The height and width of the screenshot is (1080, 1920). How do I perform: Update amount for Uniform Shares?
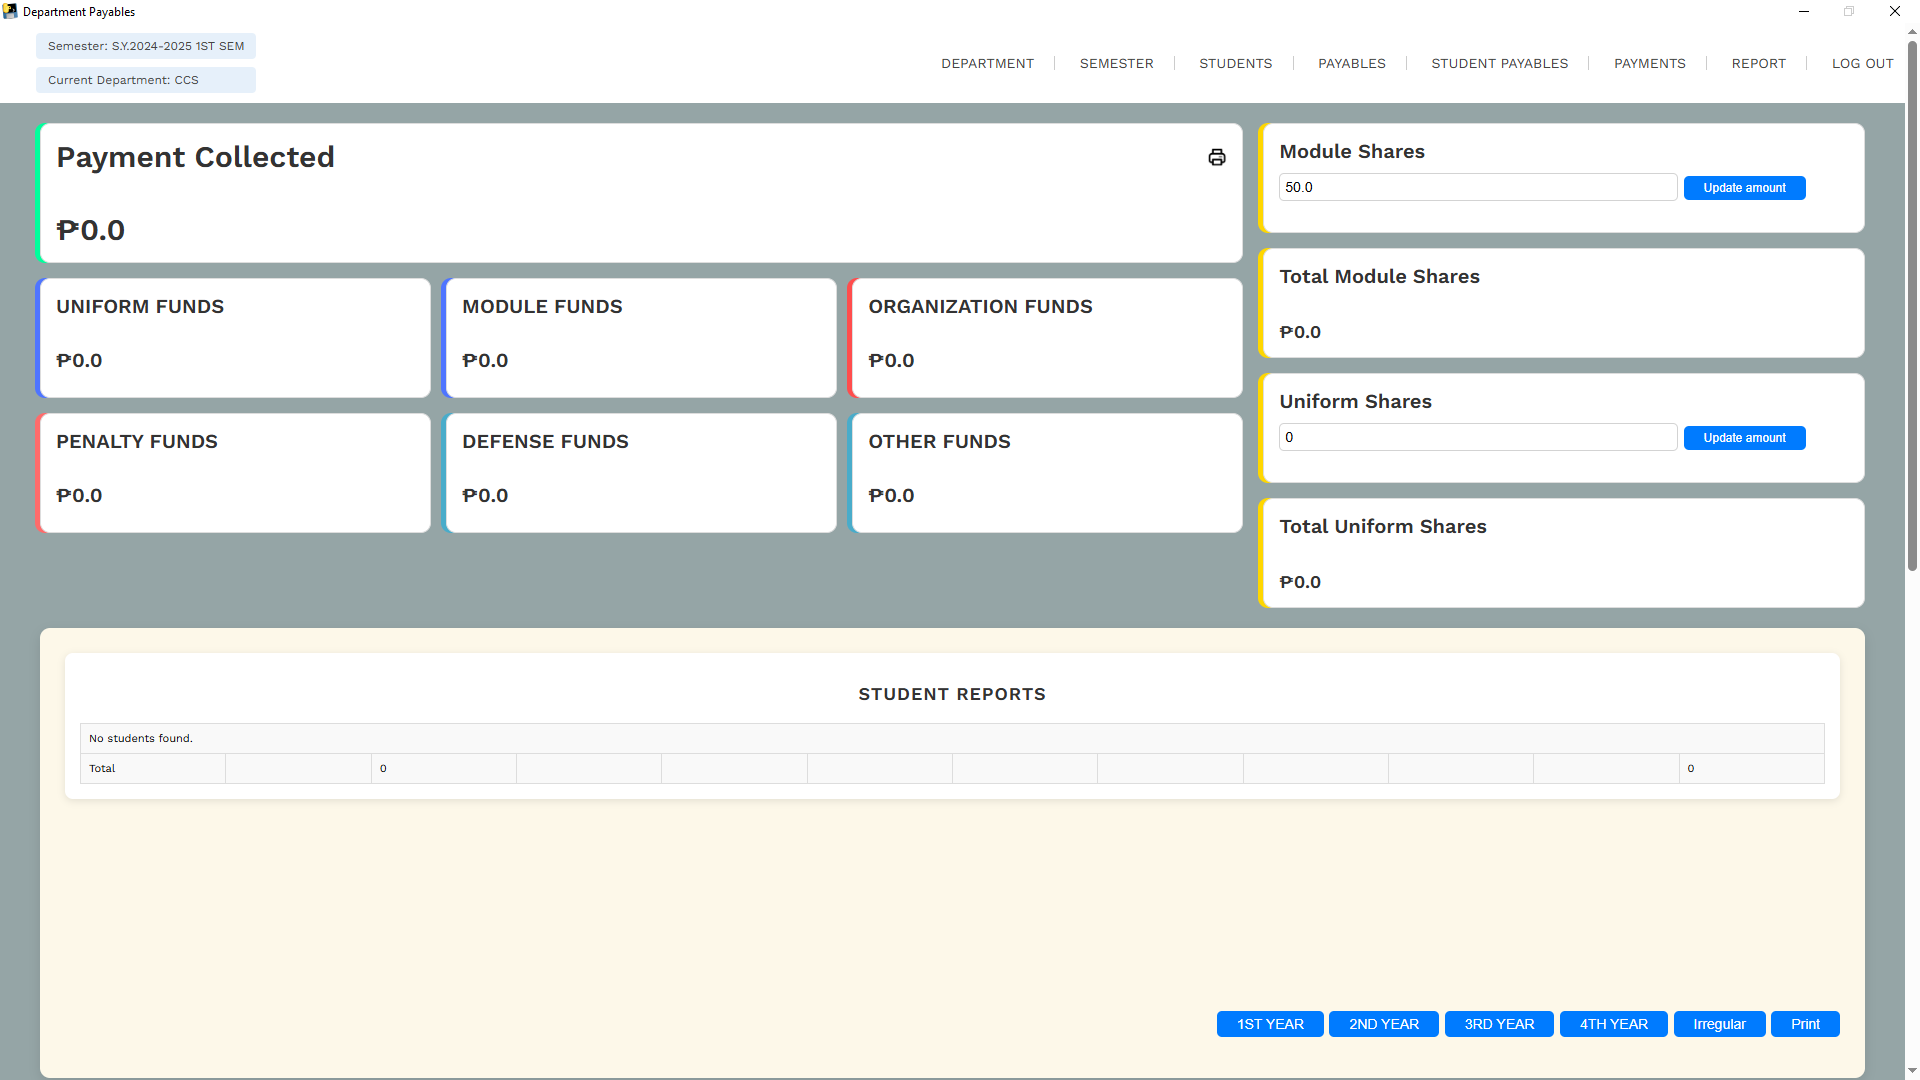1744,437
